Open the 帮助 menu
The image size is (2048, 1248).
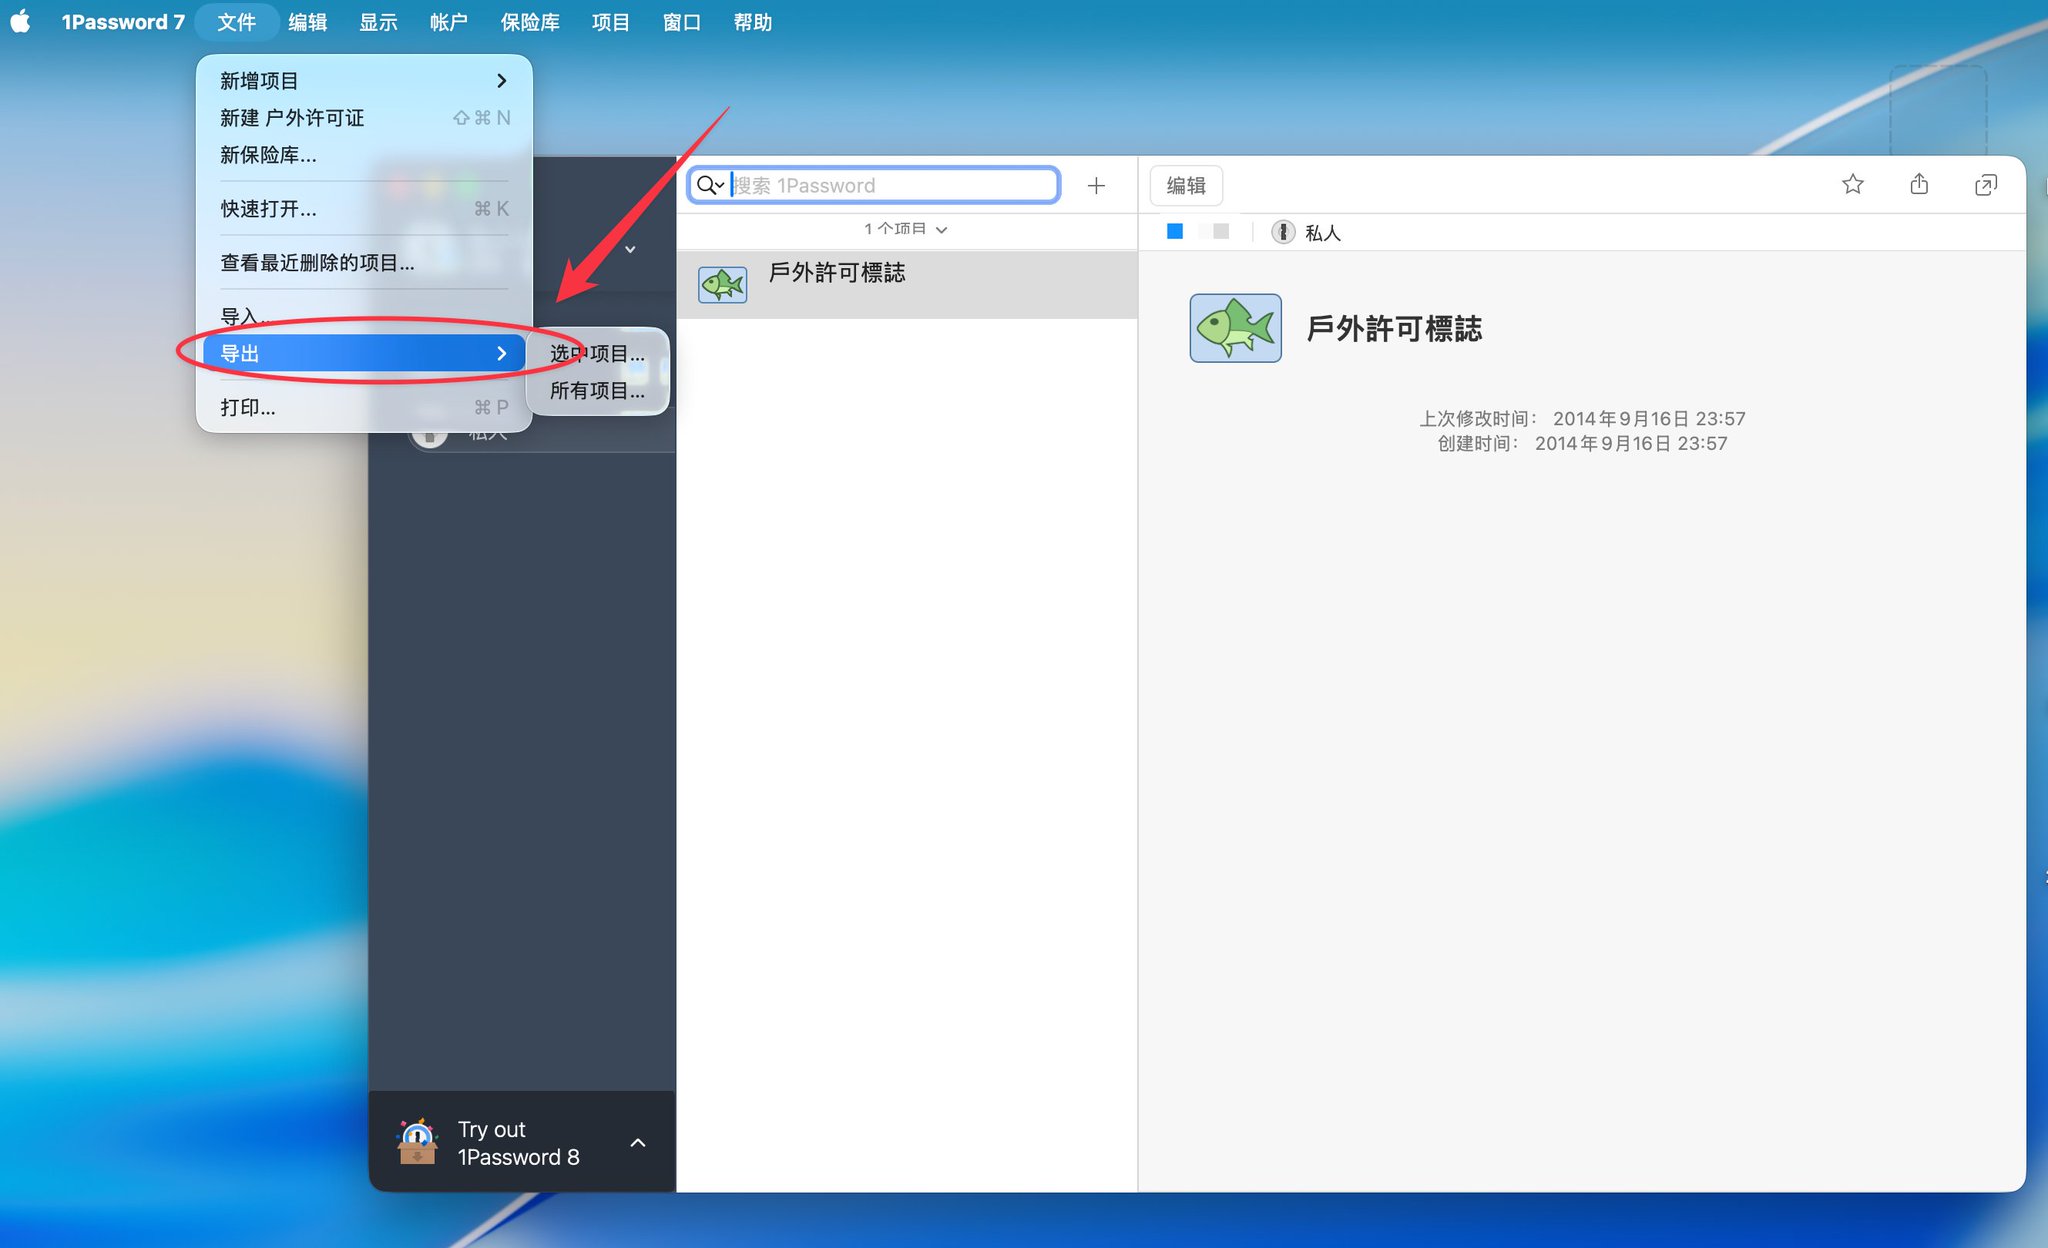(x=753, y=22)
